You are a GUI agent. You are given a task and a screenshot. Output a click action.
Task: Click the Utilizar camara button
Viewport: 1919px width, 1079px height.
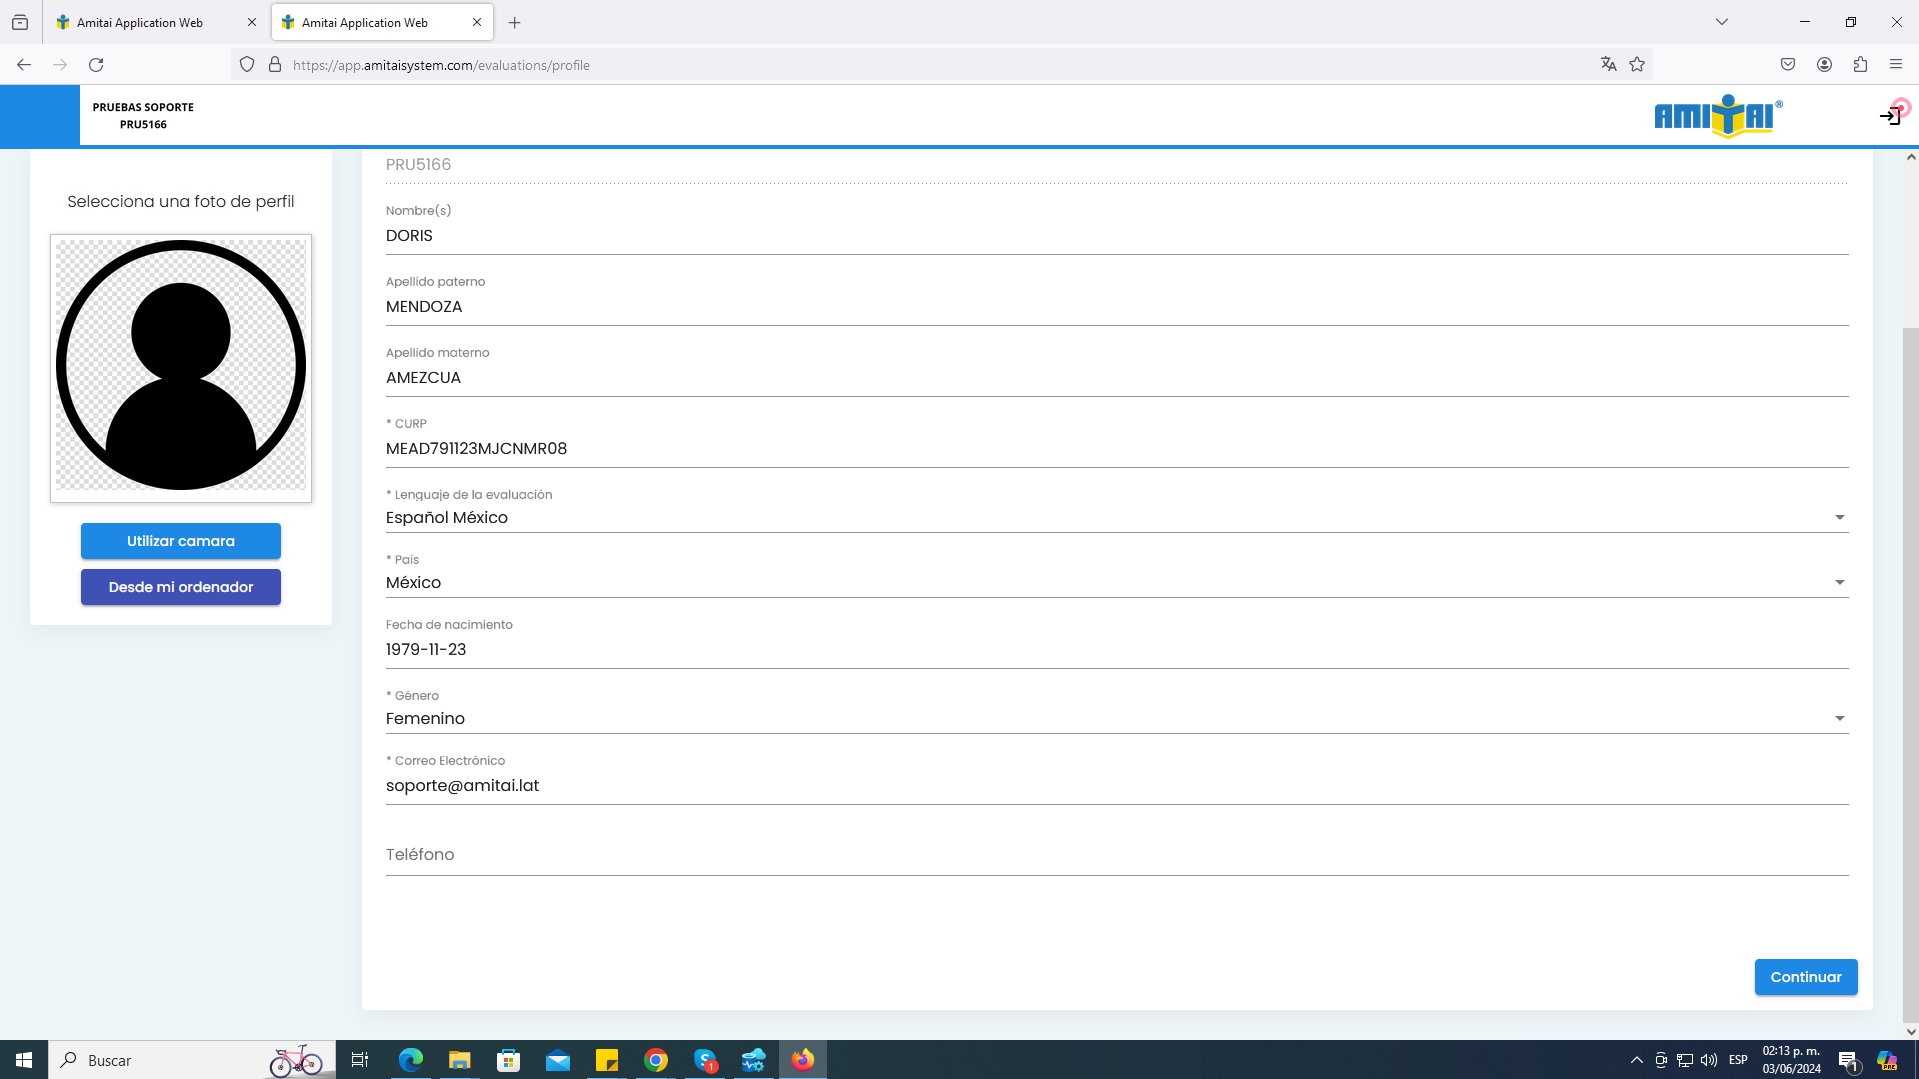(181, 541)
